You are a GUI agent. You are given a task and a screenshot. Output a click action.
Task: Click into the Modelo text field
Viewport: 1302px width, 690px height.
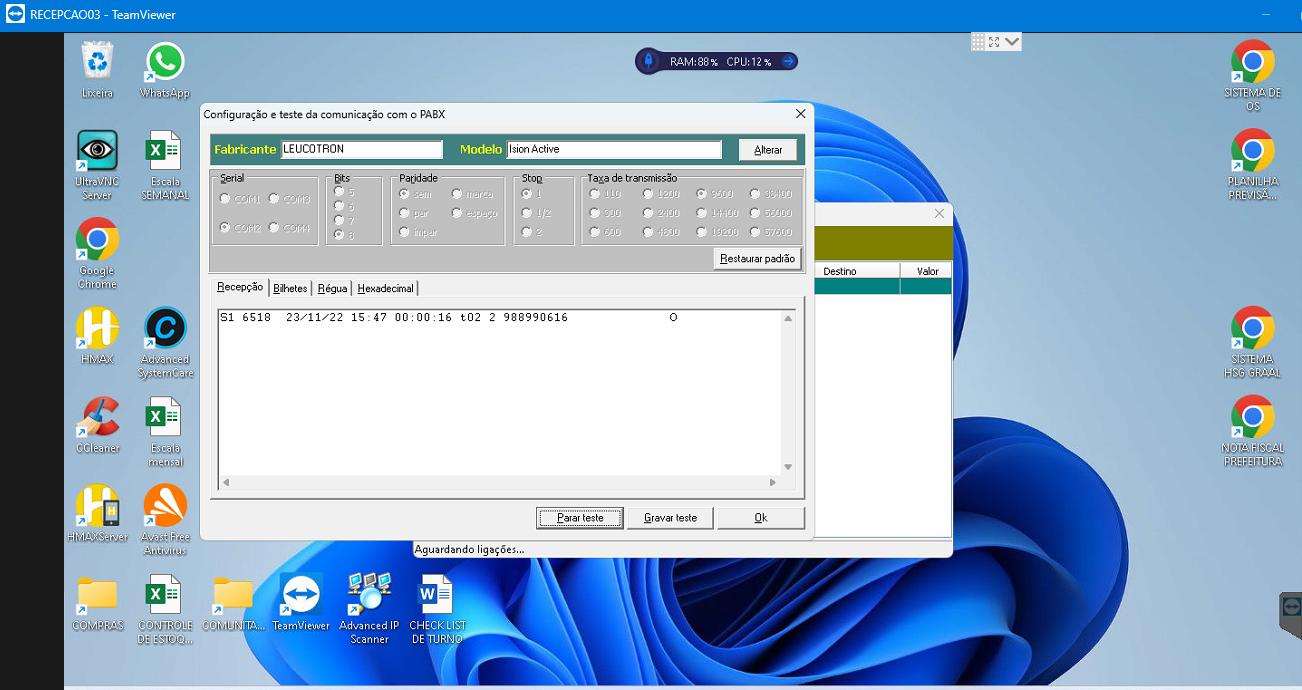613,150
